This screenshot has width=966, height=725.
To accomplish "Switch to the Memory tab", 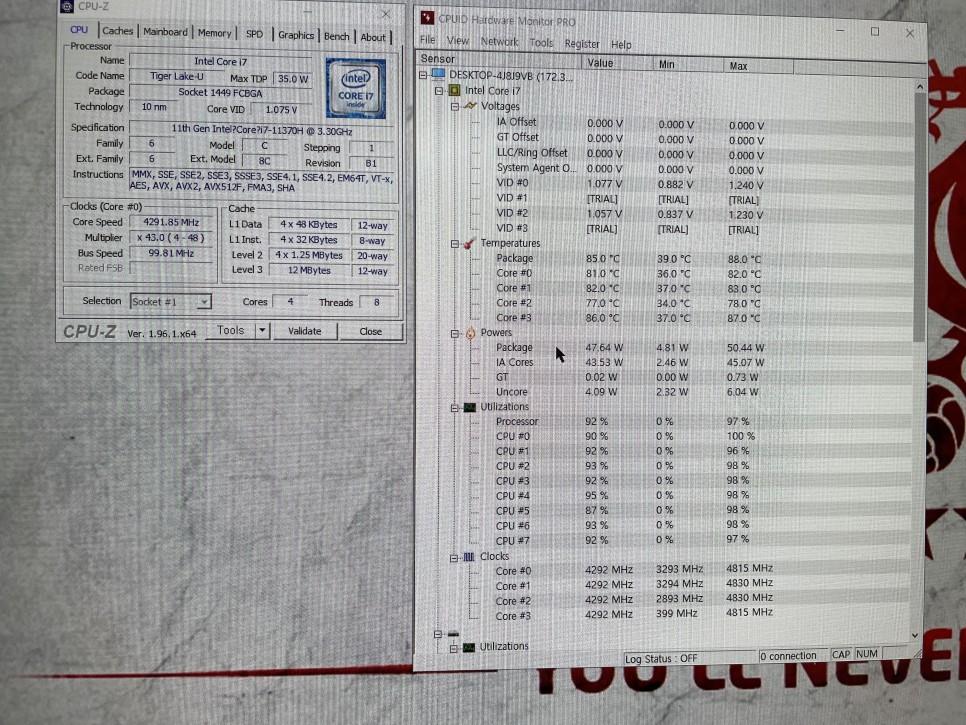I will tap(214, 33).
